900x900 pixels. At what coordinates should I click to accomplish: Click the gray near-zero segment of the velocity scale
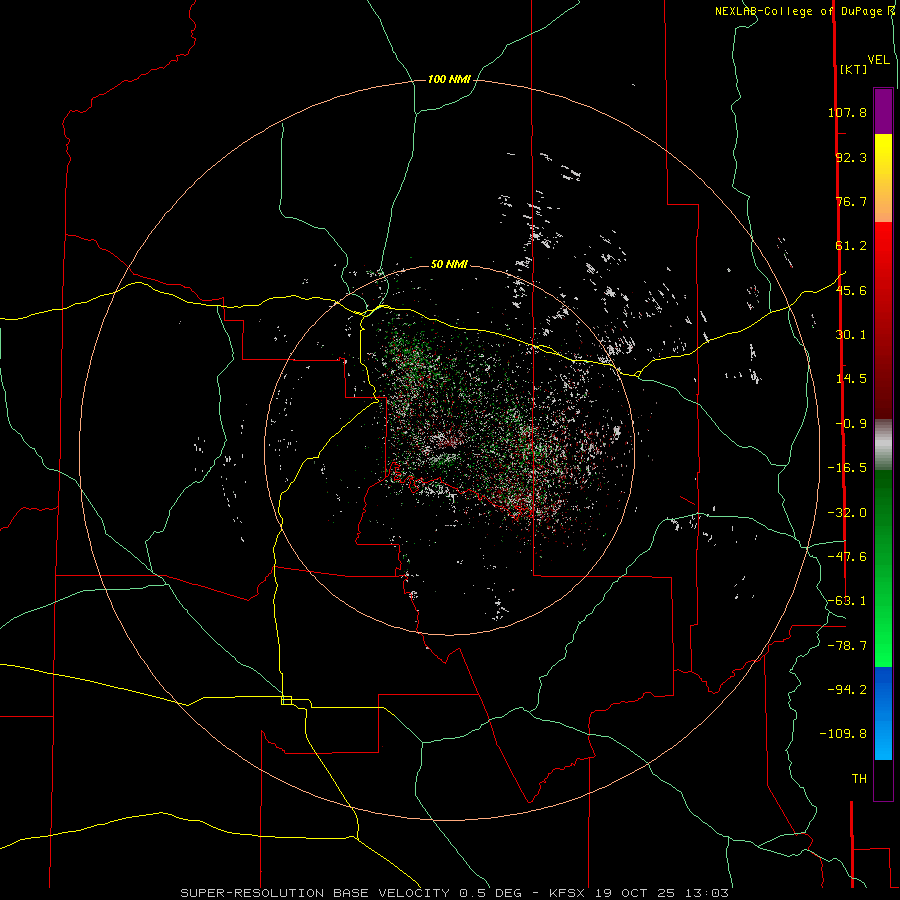coord(883,445)
